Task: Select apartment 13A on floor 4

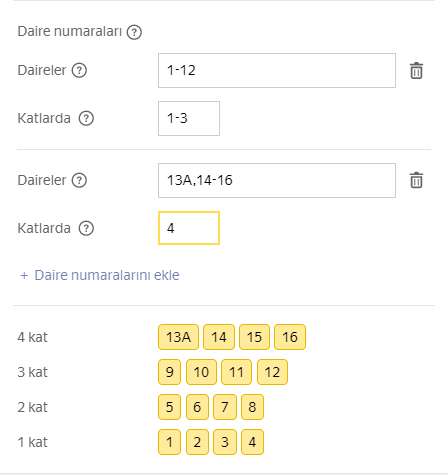Action: tap(178, 337)
